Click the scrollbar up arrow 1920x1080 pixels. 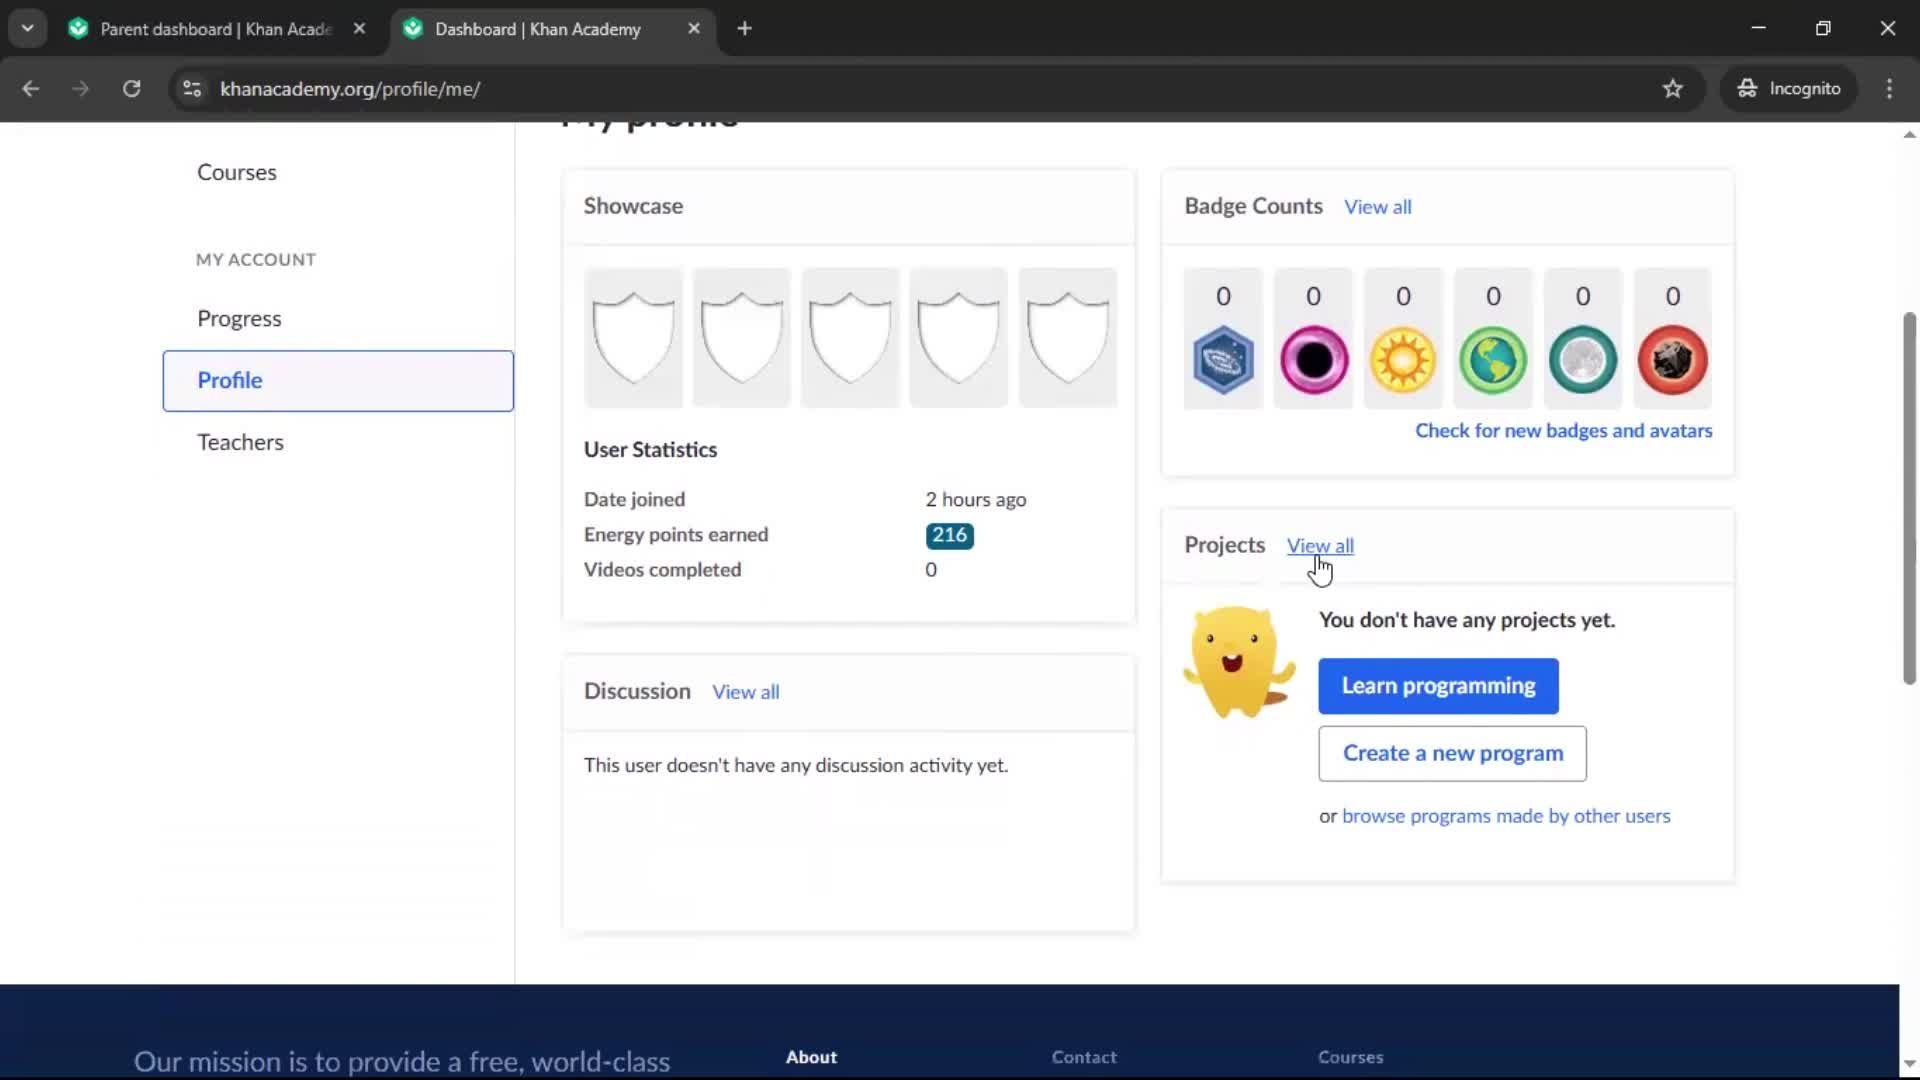coord(1909,135)
